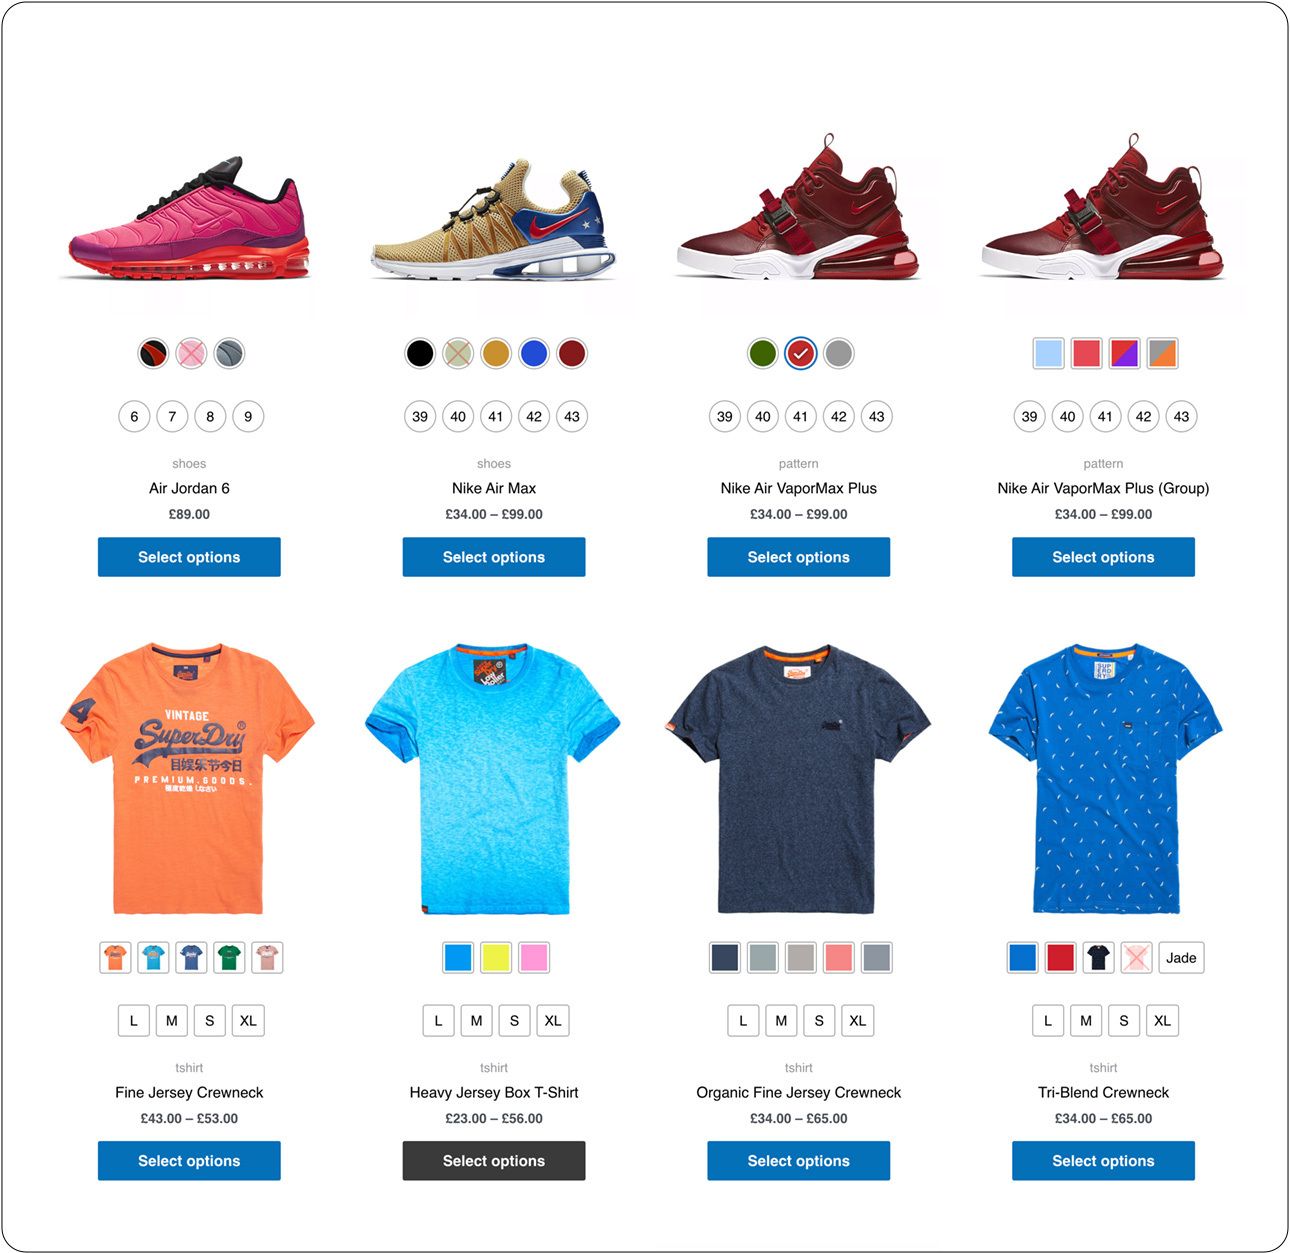Select the grey textured swatch under Air Jordan 6
The width and height of the screenshot is (1290, 1253).
tap(229, 353)
